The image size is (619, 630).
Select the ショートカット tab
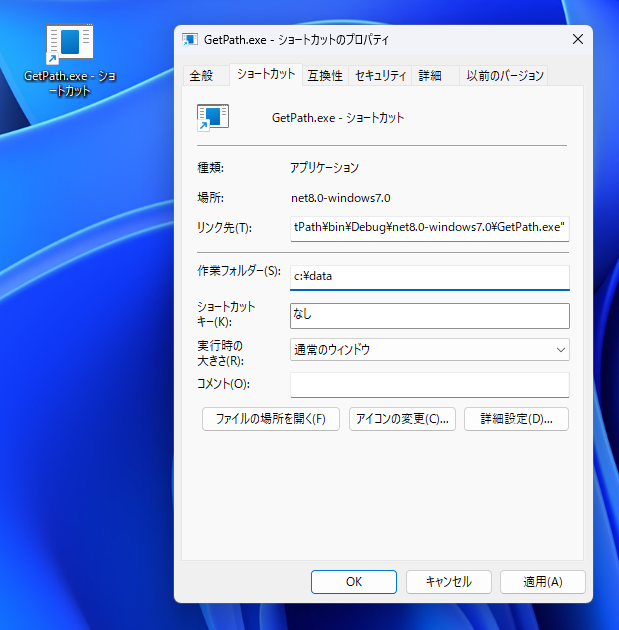click(266, 74)
